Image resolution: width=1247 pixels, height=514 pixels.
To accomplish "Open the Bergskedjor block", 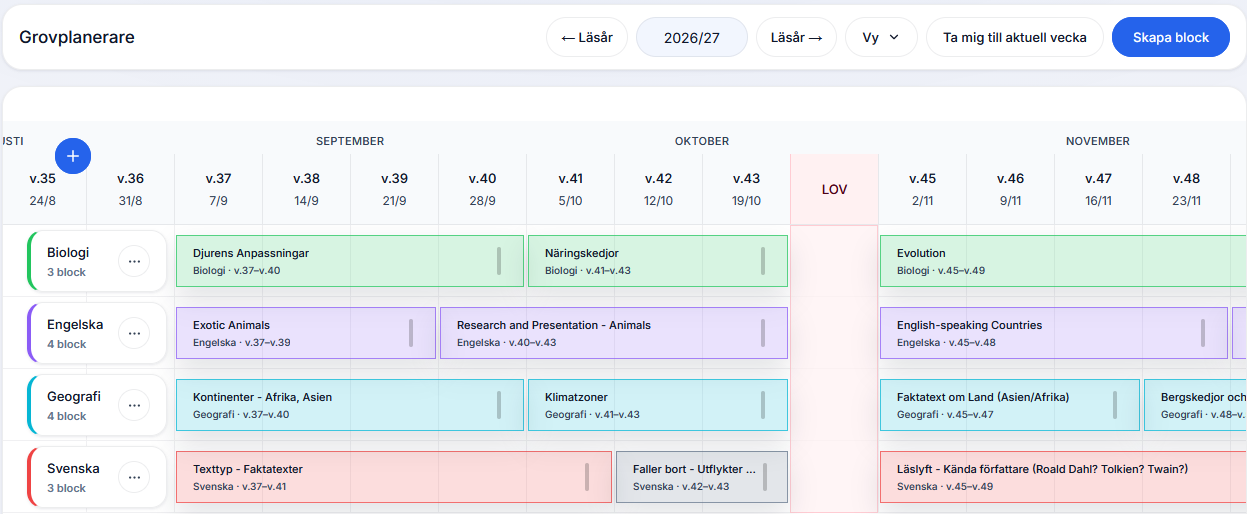I will point(1196,405).
